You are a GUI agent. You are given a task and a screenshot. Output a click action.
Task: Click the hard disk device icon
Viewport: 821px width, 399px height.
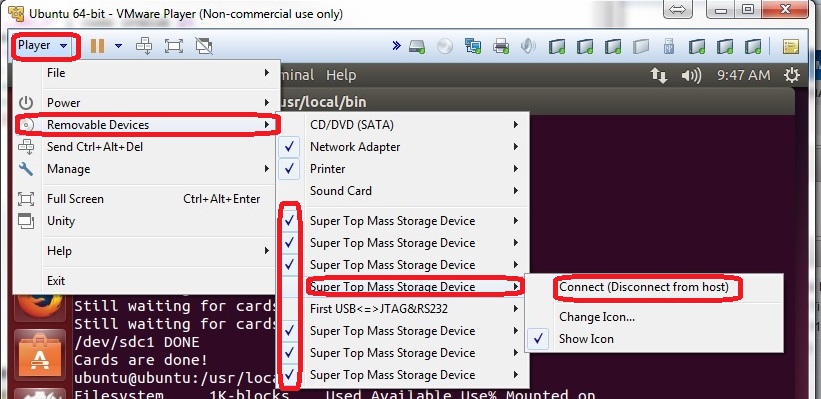click(417, 47)
